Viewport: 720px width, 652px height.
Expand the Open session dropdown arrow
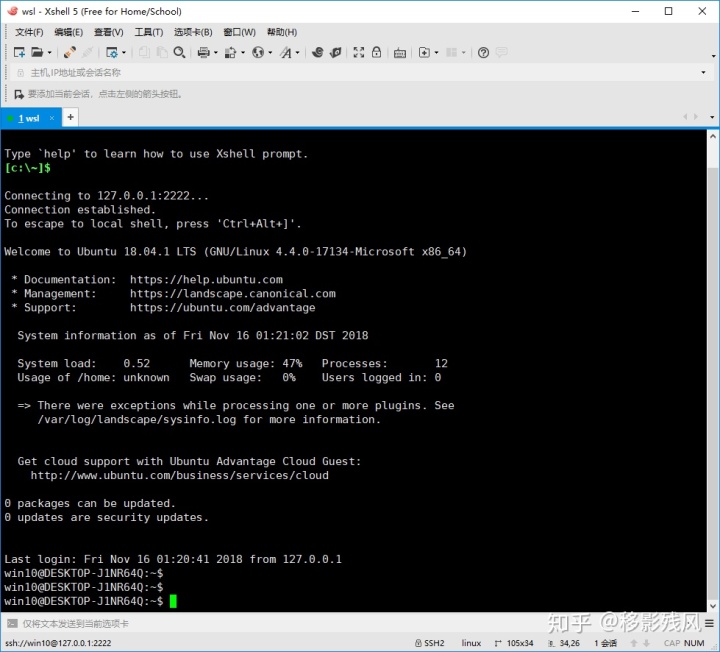tap(49, 53)
